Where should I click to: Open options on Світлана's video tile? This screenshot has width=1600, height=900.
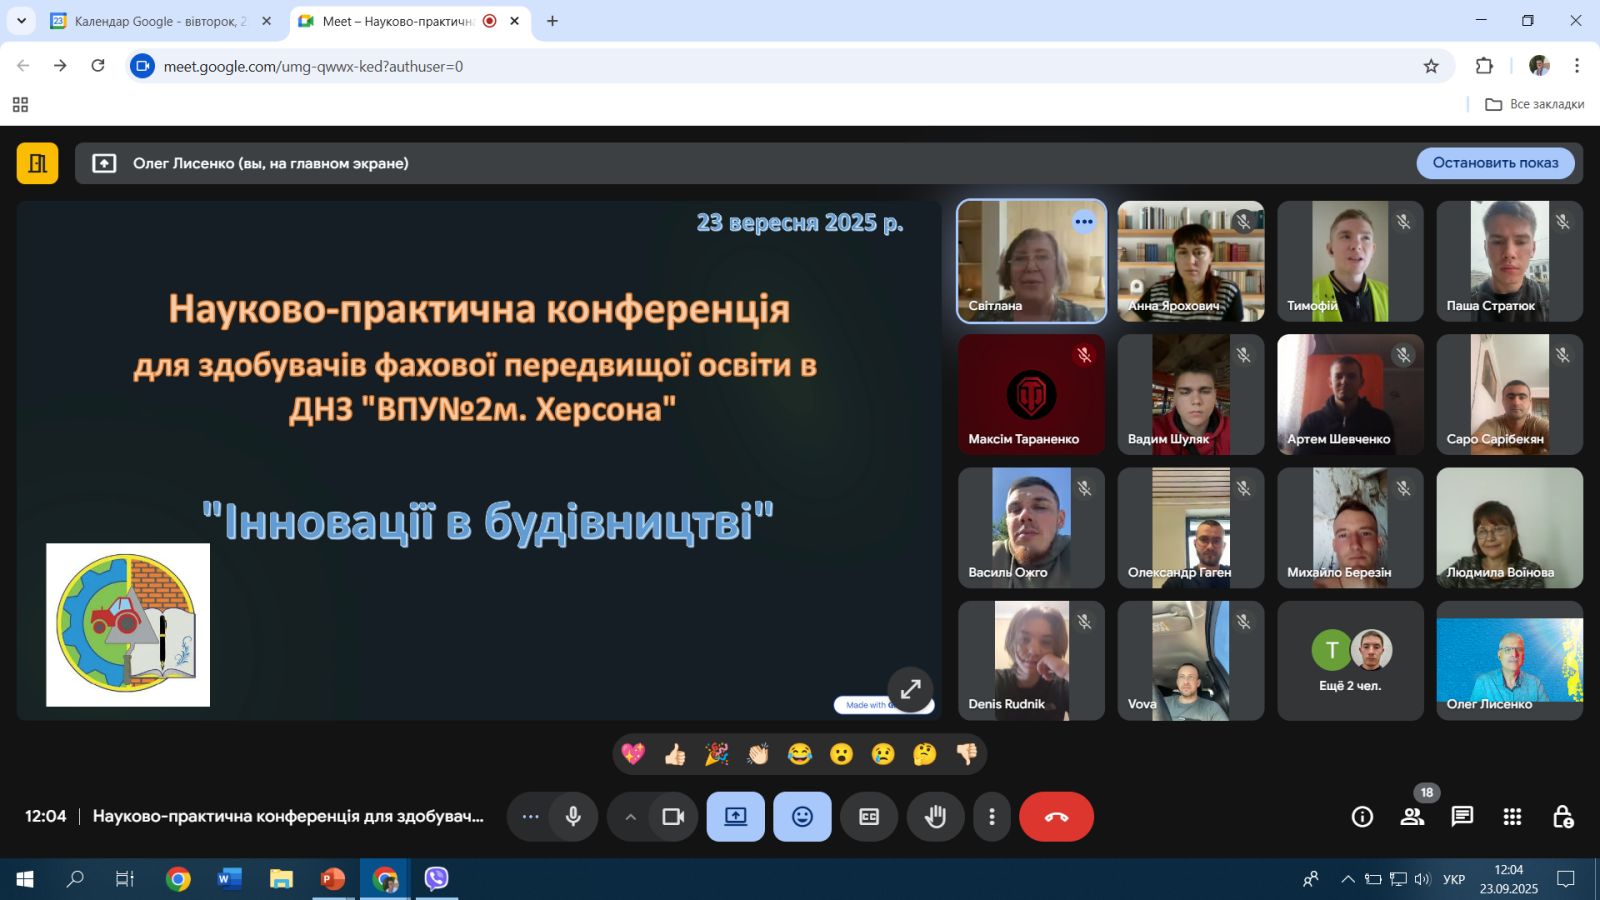tap(1084, 222)
